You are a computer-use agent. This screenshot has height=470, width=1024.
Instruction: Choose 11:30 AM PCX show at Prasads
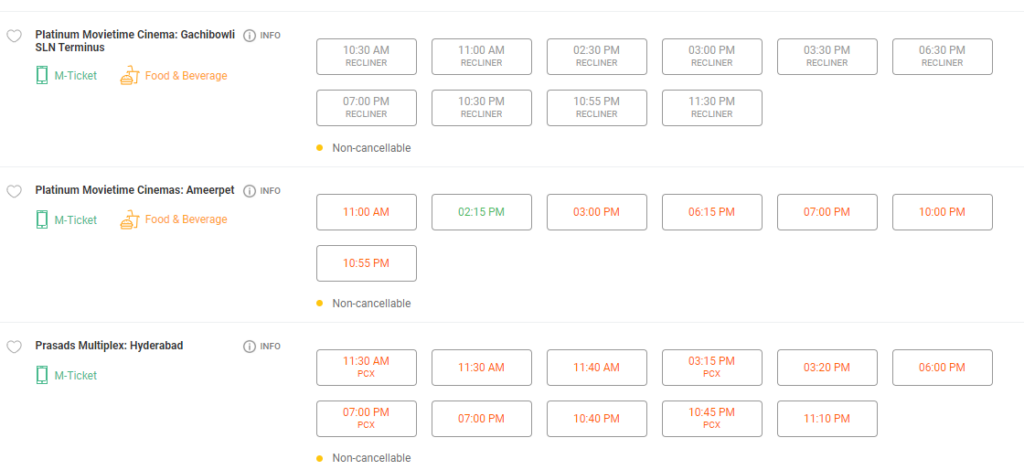pos(366,367)
